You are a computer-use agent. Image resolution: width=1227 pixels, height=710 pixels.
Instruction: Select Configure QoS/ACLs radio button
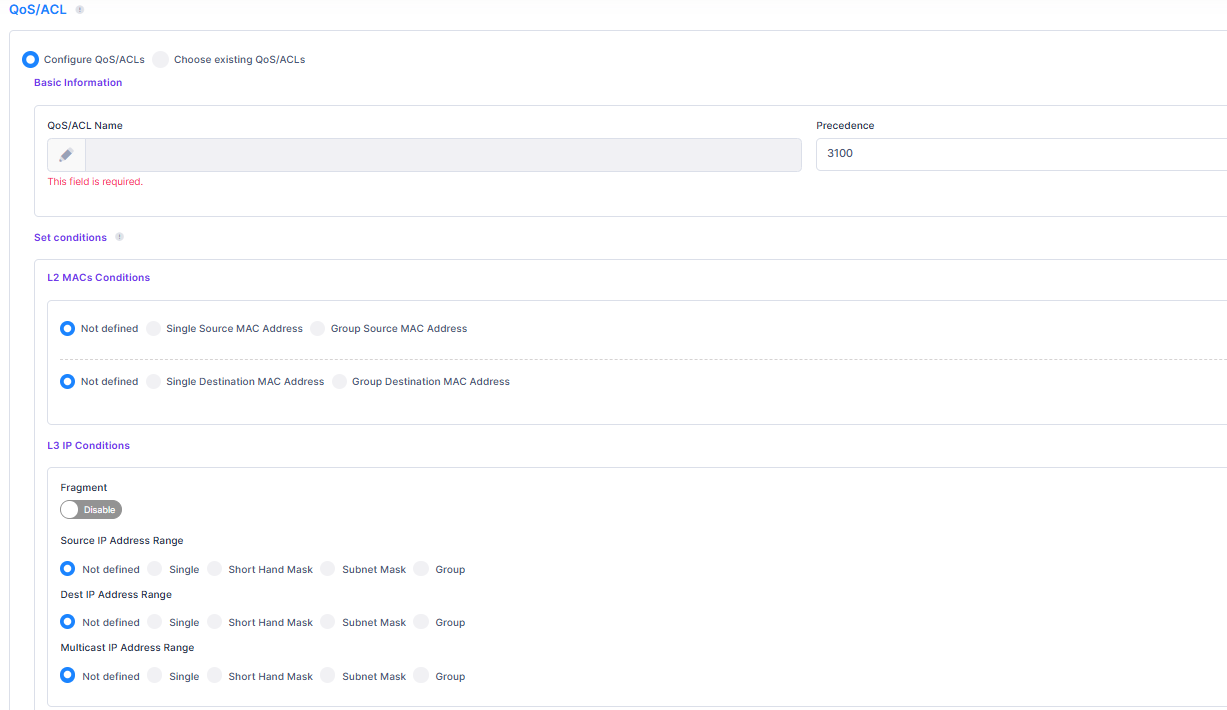tap(31, 60)
